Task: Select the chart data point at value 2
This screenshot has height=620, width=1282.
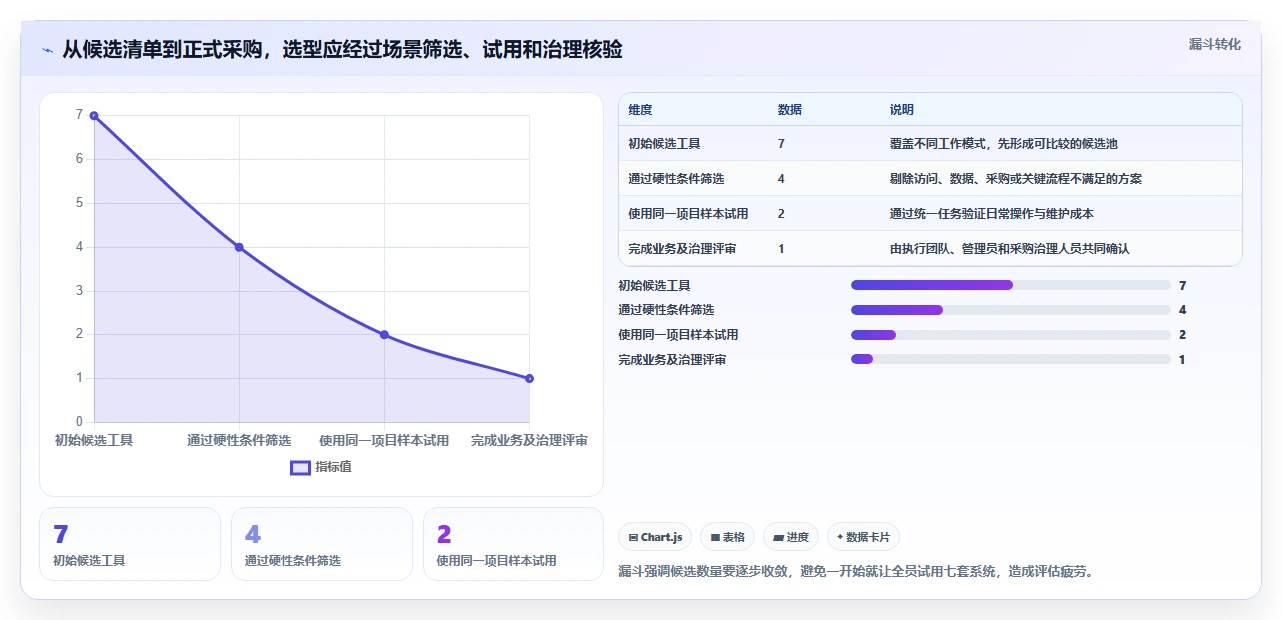Action: (x=384, y=334)
